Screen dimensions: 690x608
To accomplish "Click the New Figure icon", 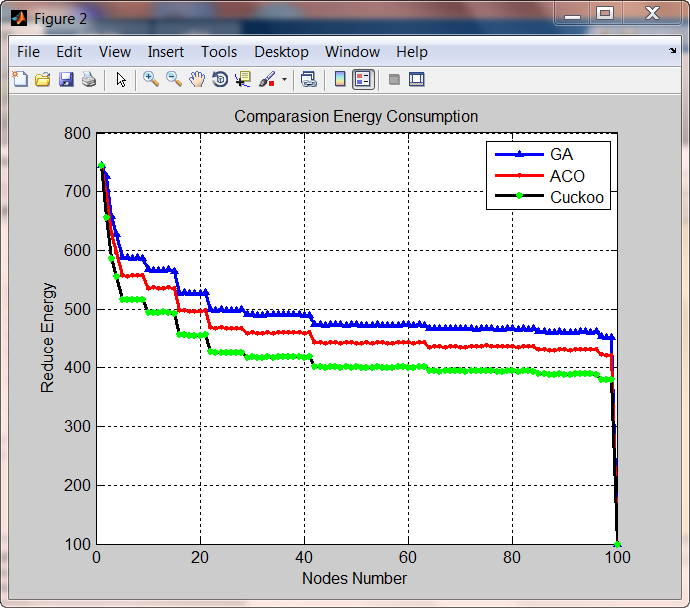I will click(20, 80).
